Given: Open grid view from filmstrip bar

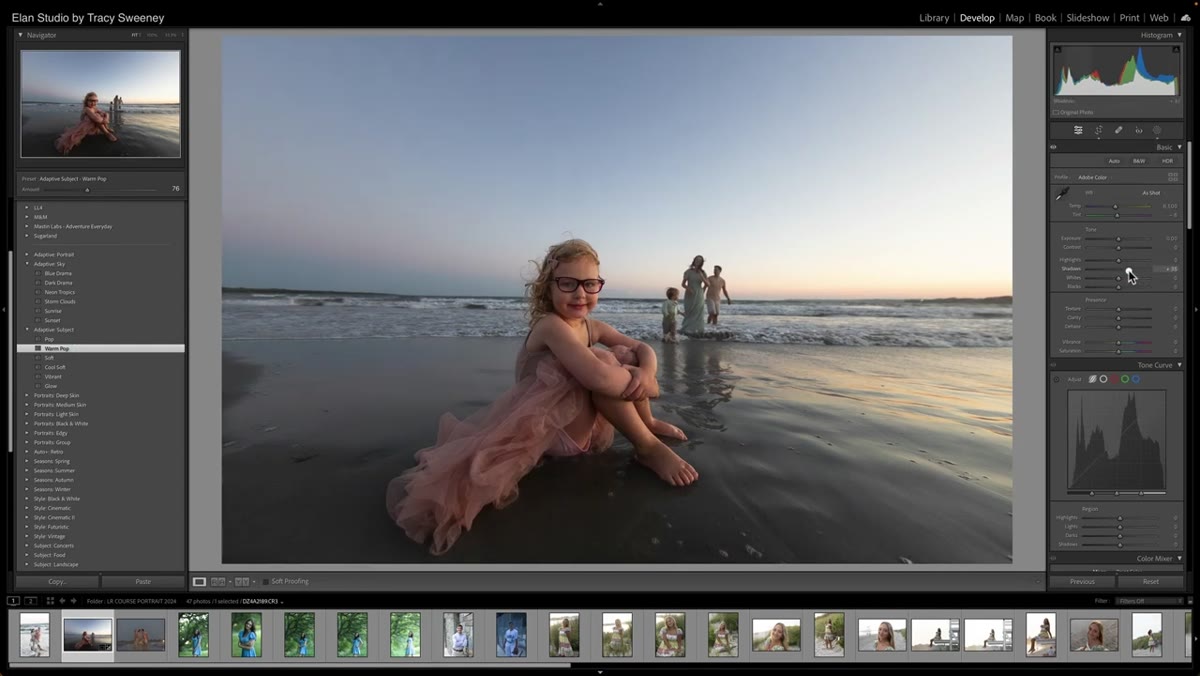Looking at the screenshot, I should tap(50, 601).
